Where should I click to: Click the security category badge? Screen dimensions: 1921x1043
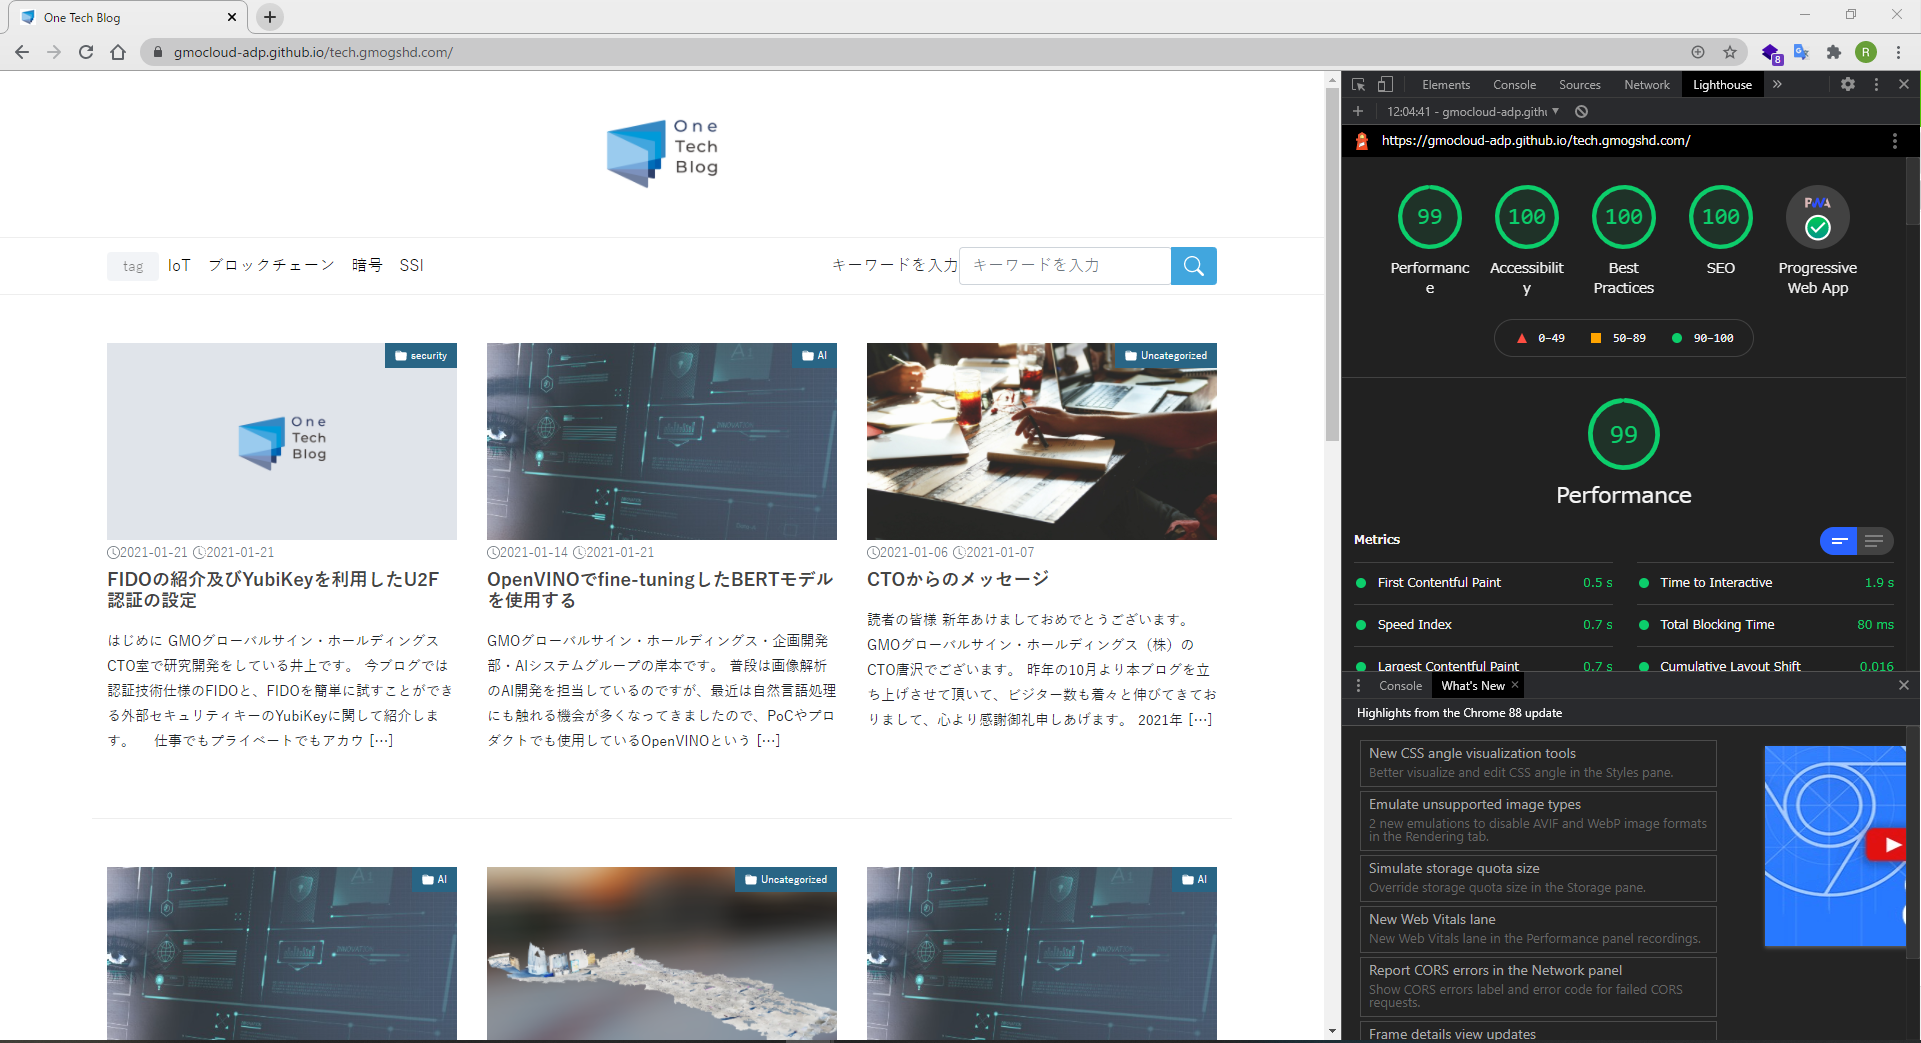pyautogui.click(x=421, y=356)
